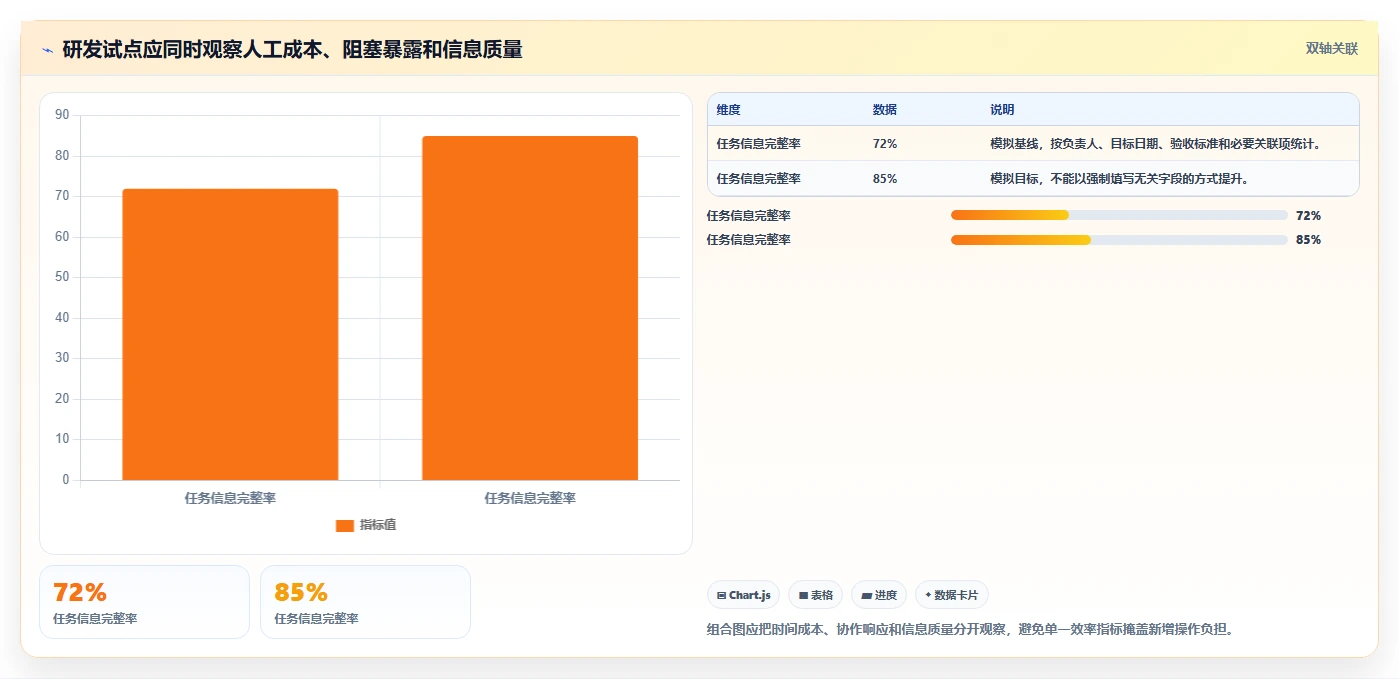The height and width of the screenshot is (679, 1399).
Task: Click the 双轴关联 badge
Action: 1332,48
